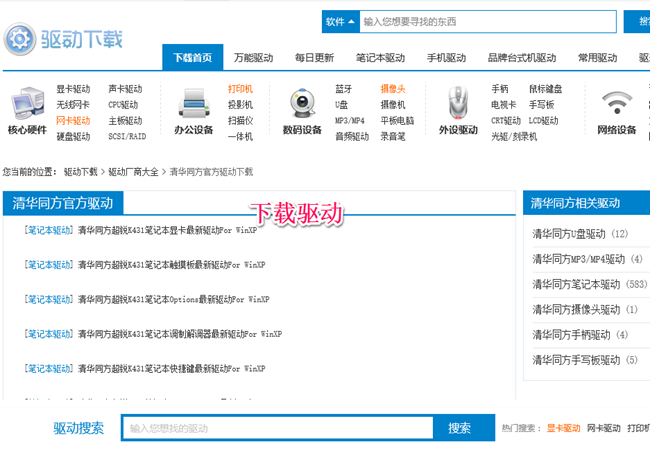650x450 pixels.
Task: Select the 一体机 link
Action: [x=240, y=136]
